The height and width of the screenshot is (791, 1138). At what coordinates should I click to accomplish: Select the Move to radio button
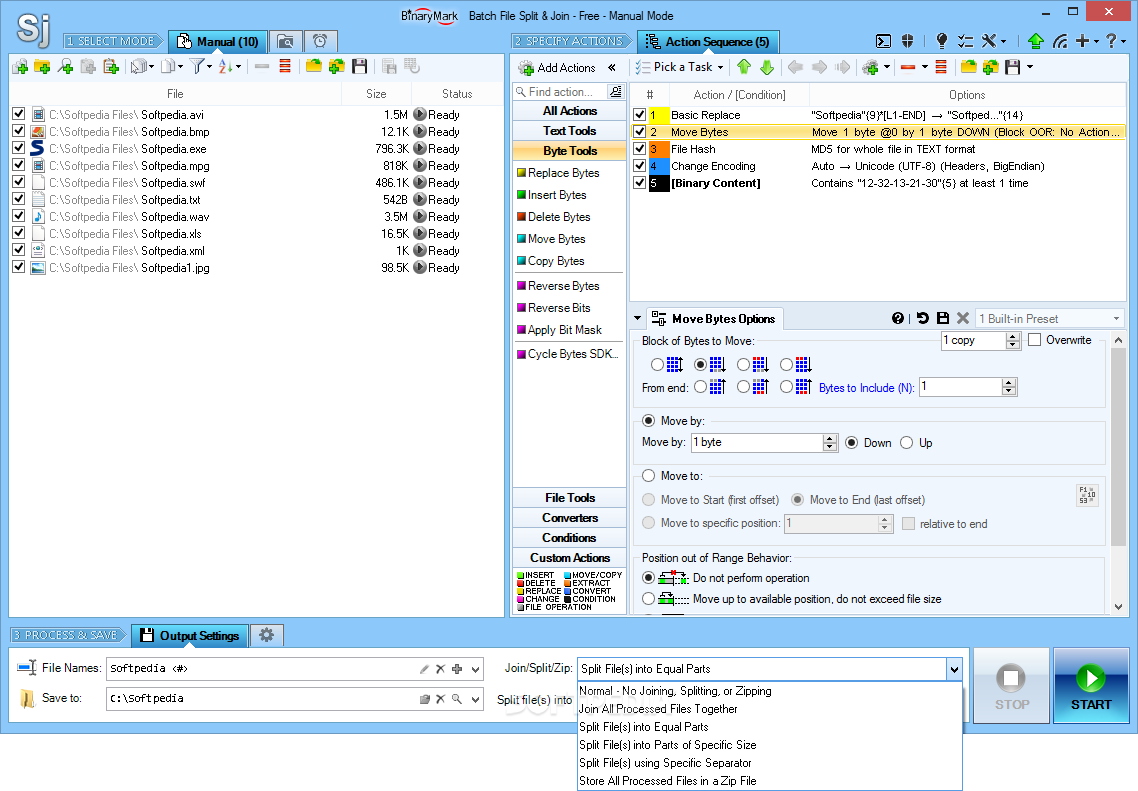coord(648,476)
